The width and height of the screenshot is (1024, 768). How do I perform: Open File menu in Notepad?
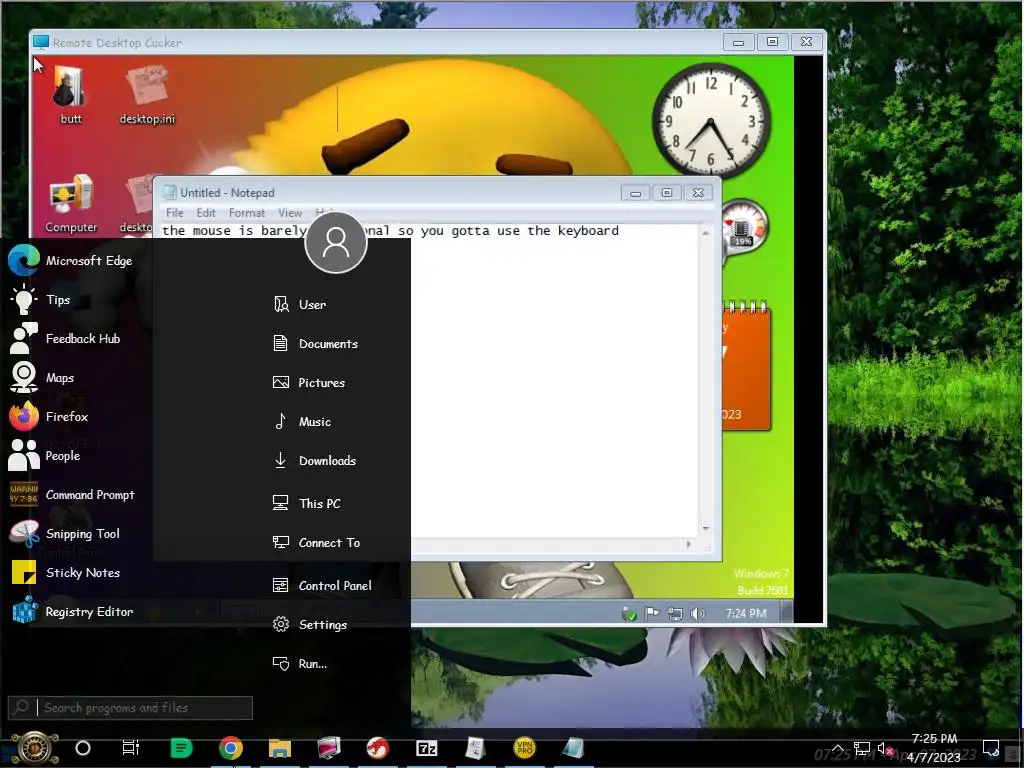(174, 213)
